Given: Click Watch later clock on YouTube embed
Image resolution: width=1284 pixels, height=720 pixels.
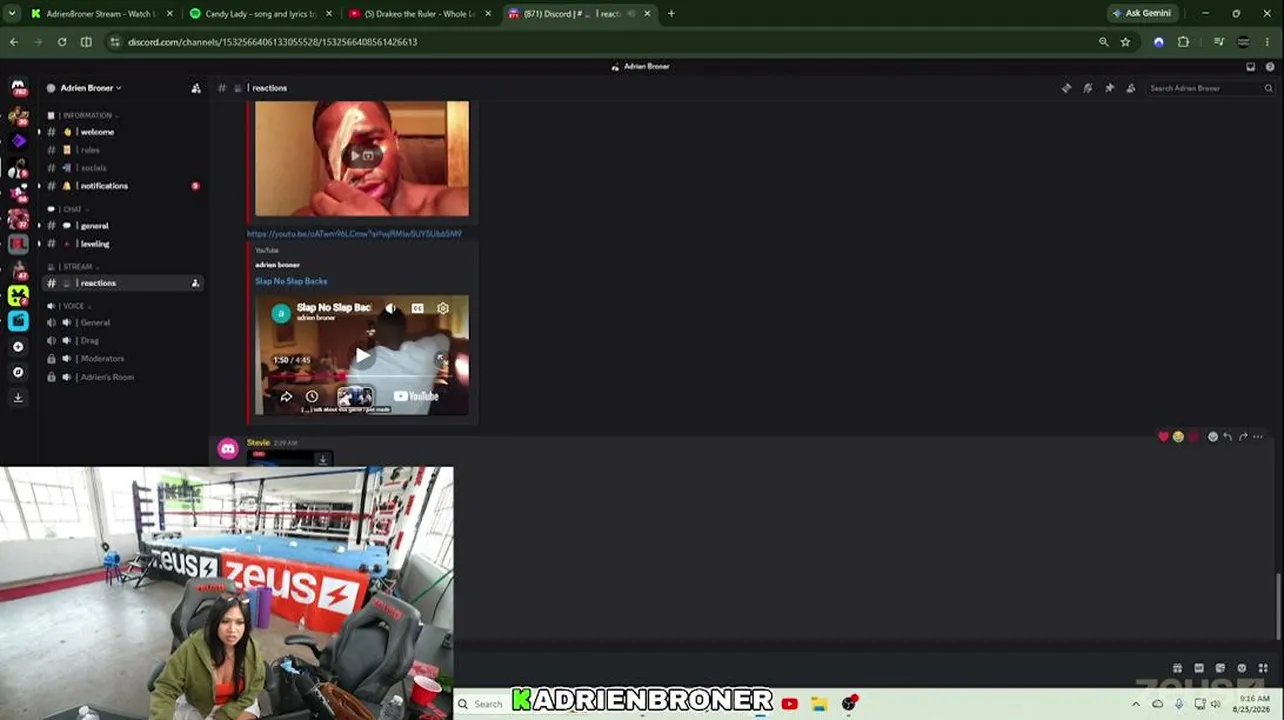Looking at the screenshot, I should click(312, 397).
